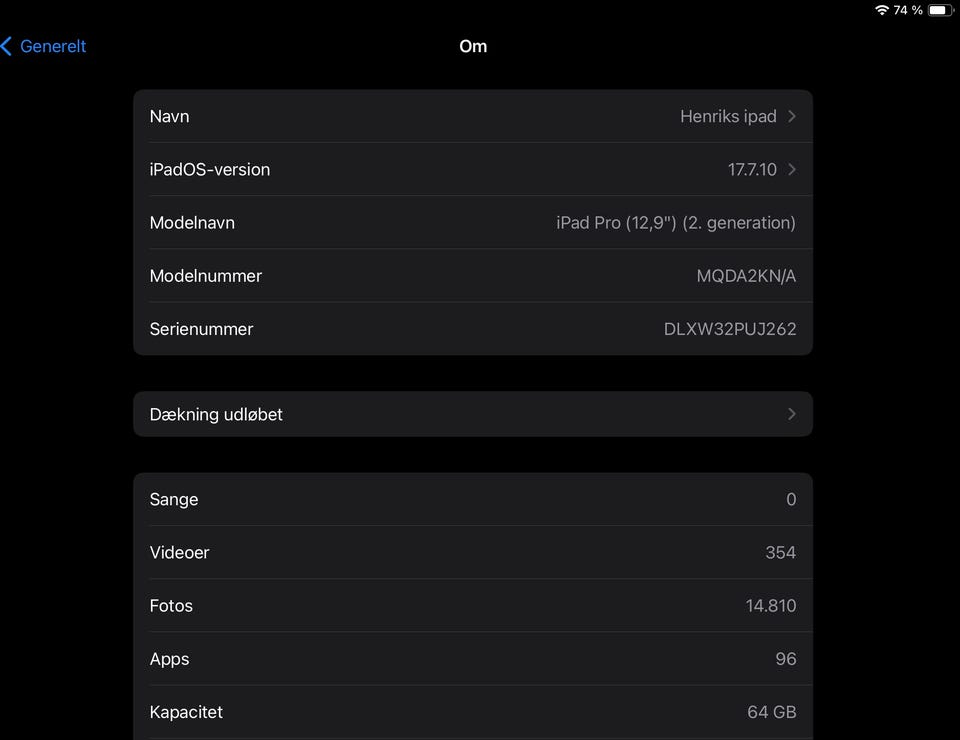Tap the Henriks ipad device name

pos(728,116)
